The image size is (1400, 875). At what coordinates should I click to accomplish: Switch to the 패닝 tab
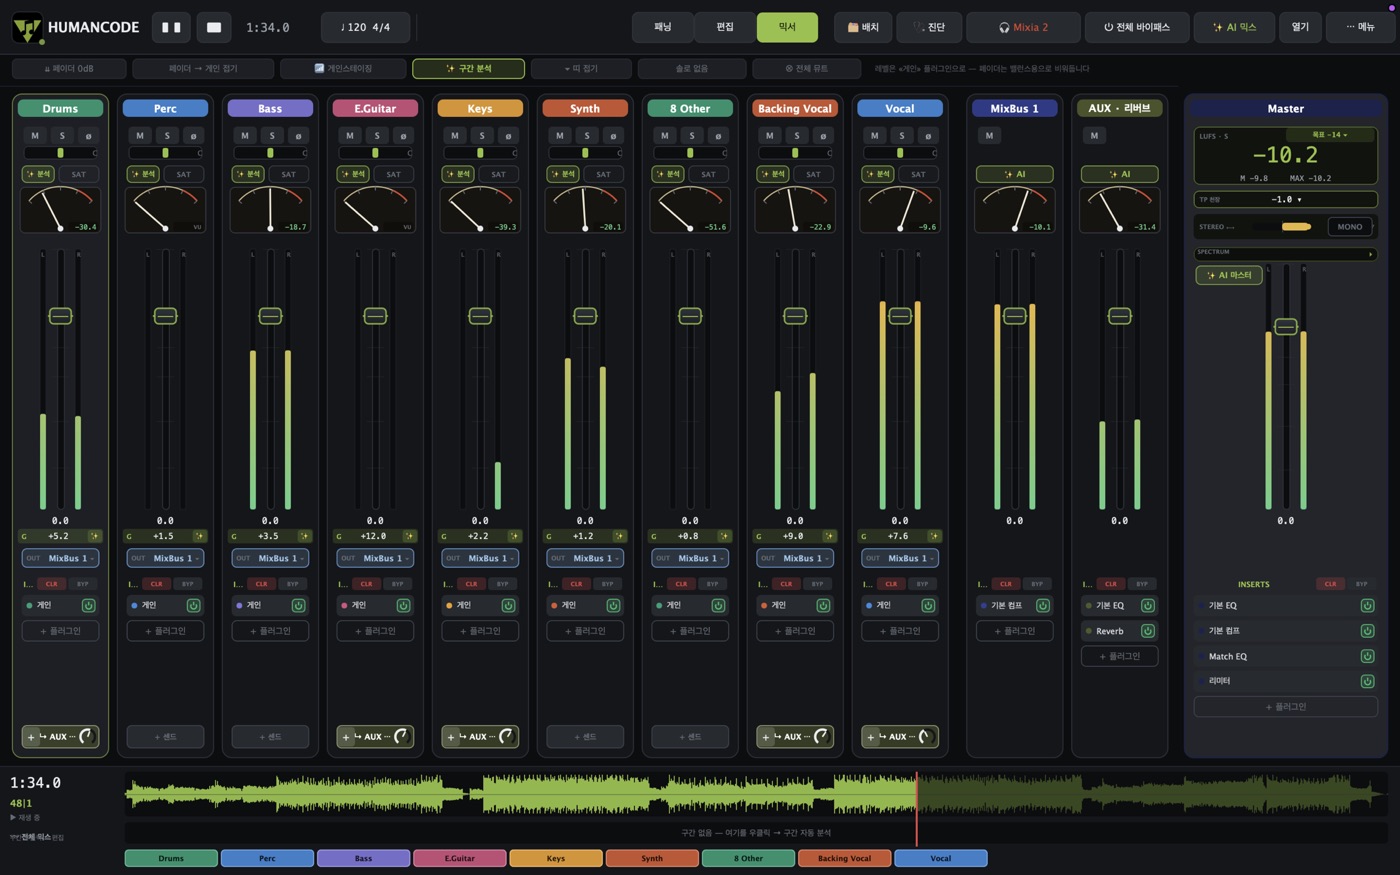click(662, 27)
